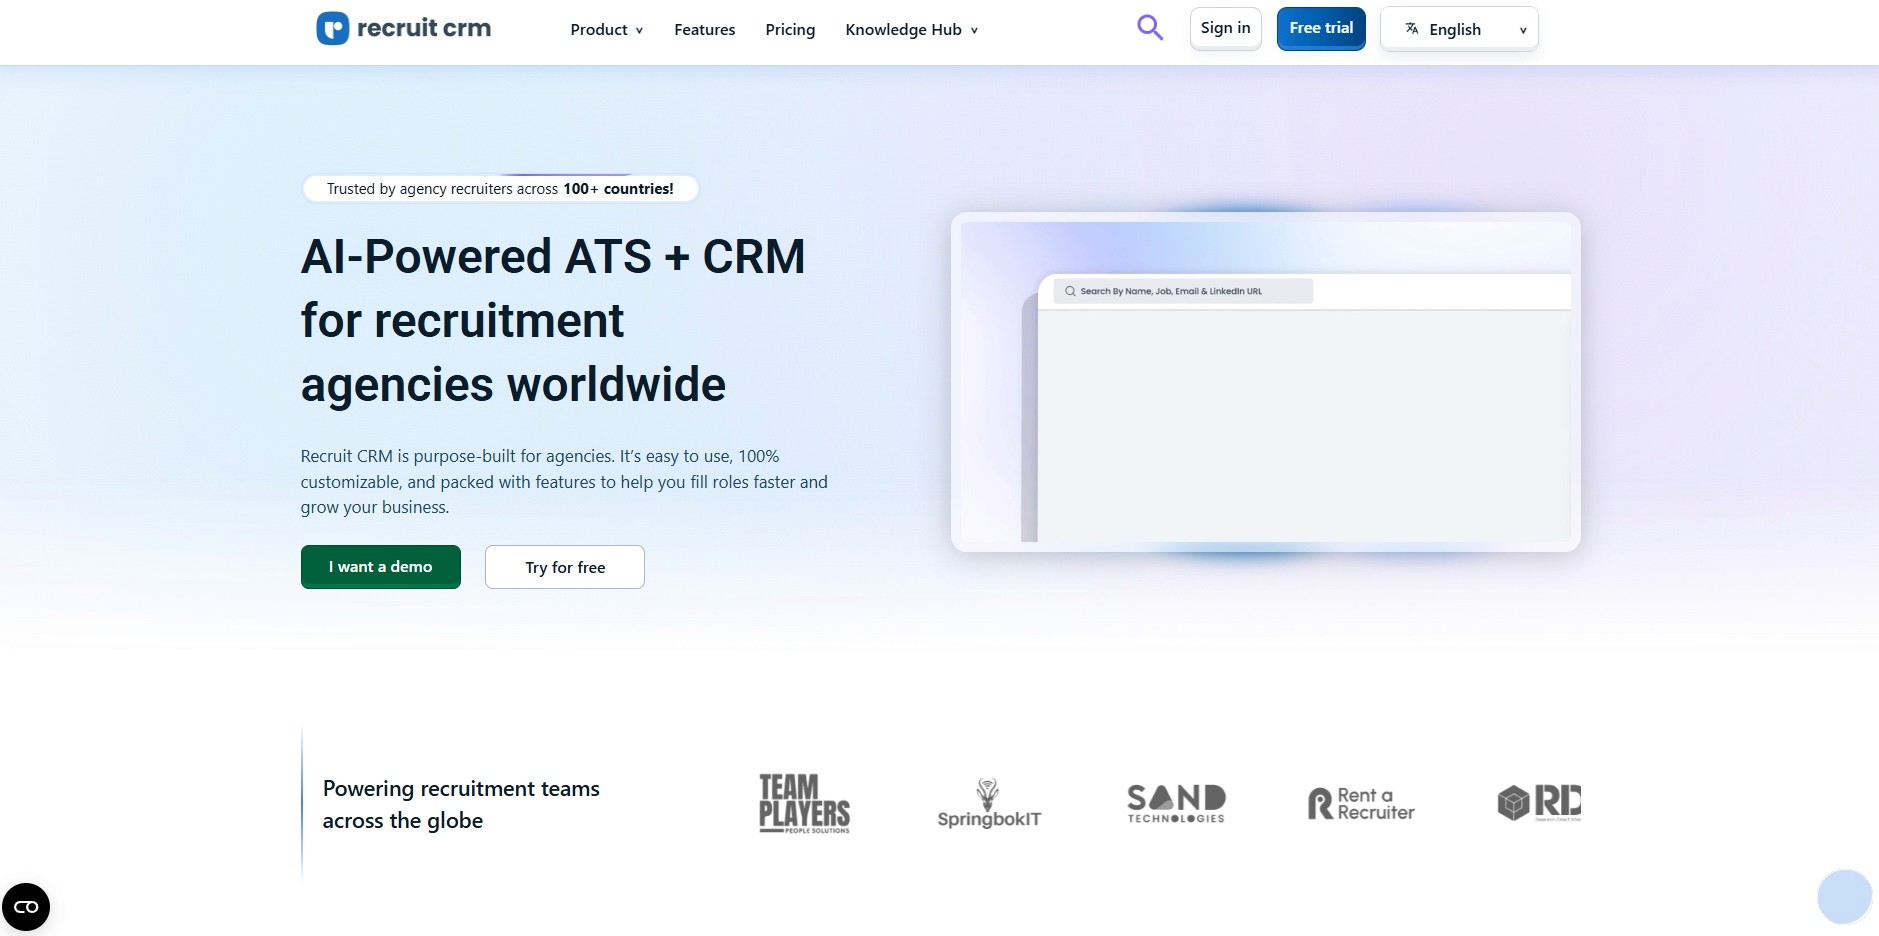Open the chat bubble at bottom-right
The image size is (1879, 936).
[x=1843, y=897]
